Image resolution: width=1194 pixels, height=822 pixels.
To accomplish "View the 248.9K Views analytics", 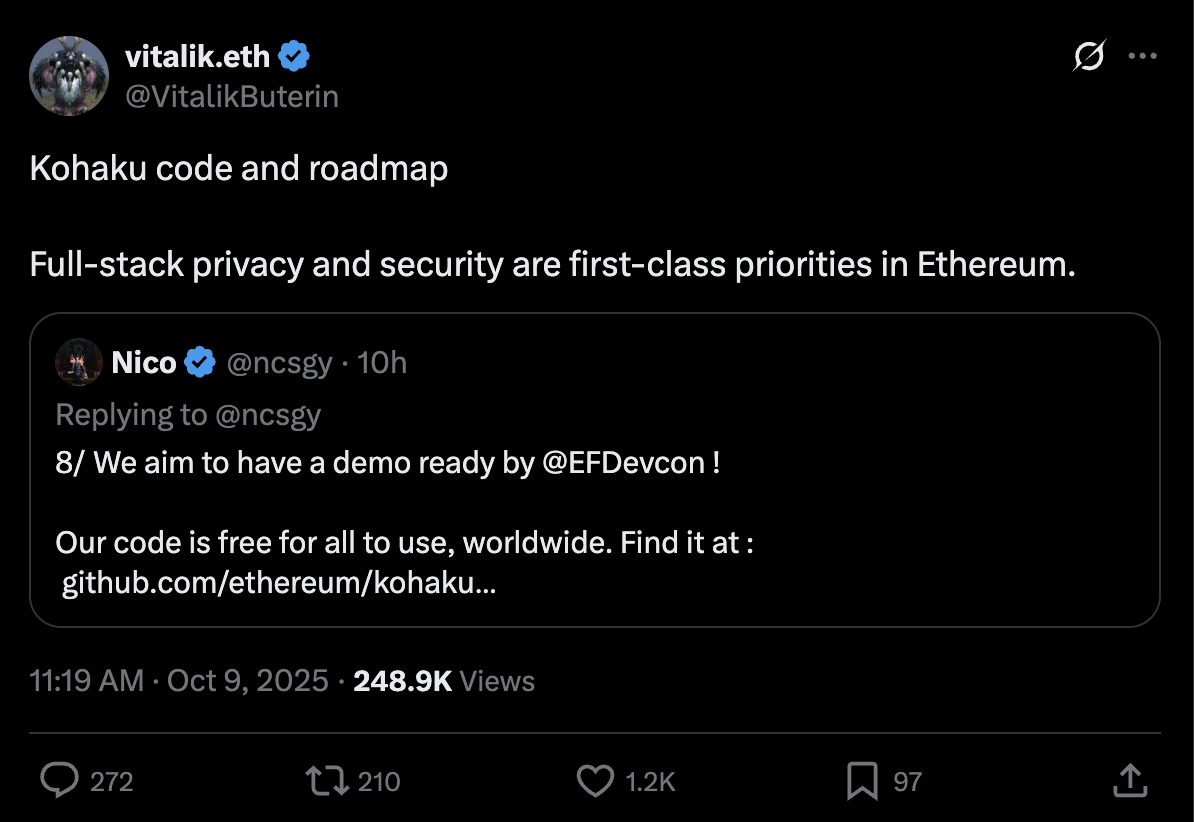I will coord(444,681).
